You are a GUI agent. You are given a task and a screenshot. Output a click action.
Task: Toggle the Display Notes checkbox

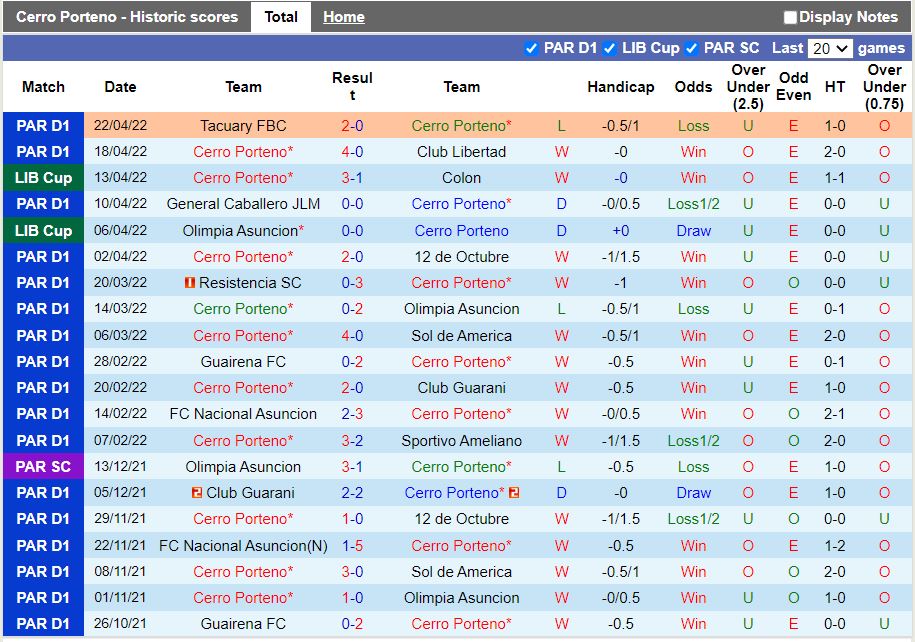(790, 16)
